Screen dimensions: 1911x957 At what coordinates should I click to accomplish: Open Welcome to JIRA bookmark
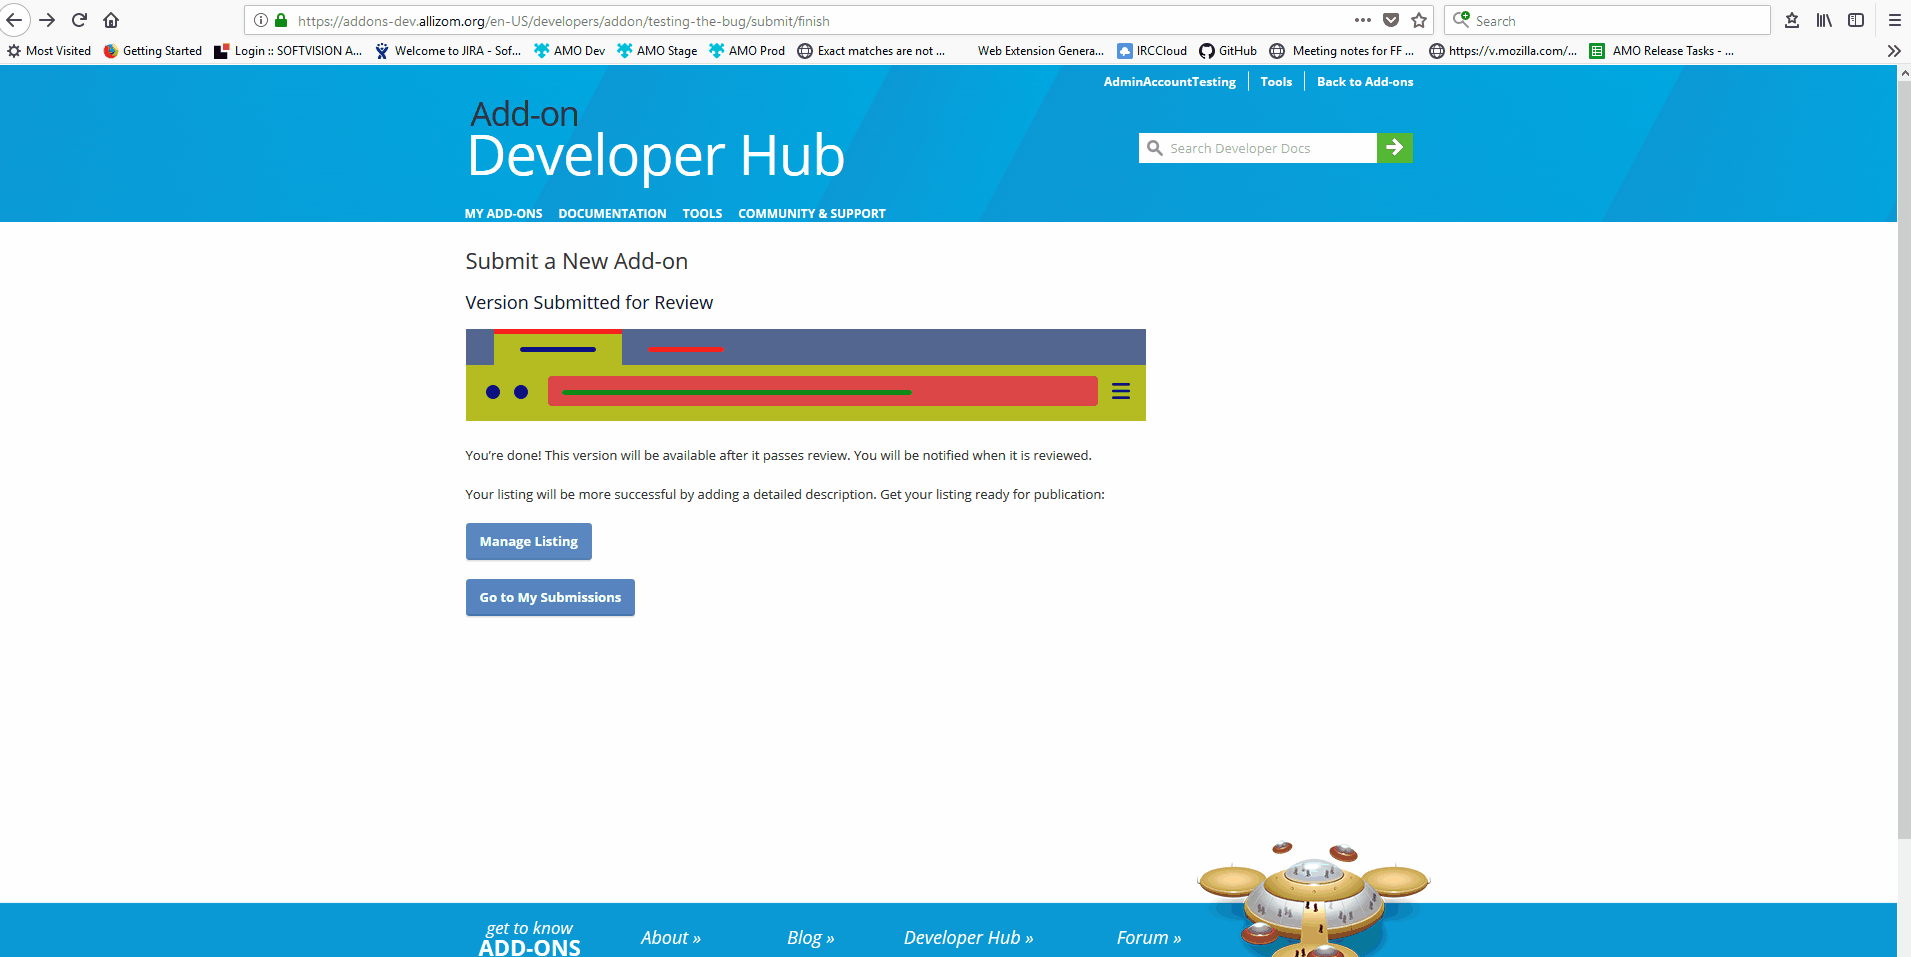click(x=448, y=51)
